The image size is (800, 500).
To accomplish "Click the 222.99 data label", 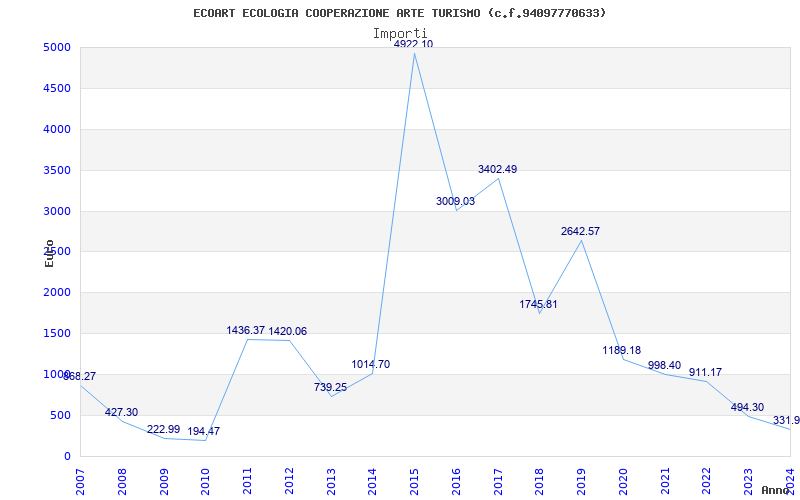I will [163, 430].
